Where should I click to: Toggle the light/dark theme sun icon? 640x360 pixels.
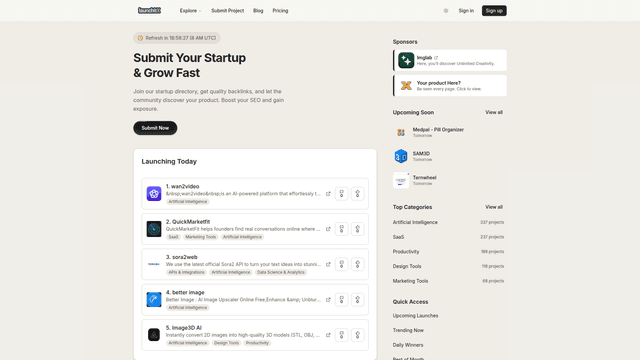[x=446, y=11]
